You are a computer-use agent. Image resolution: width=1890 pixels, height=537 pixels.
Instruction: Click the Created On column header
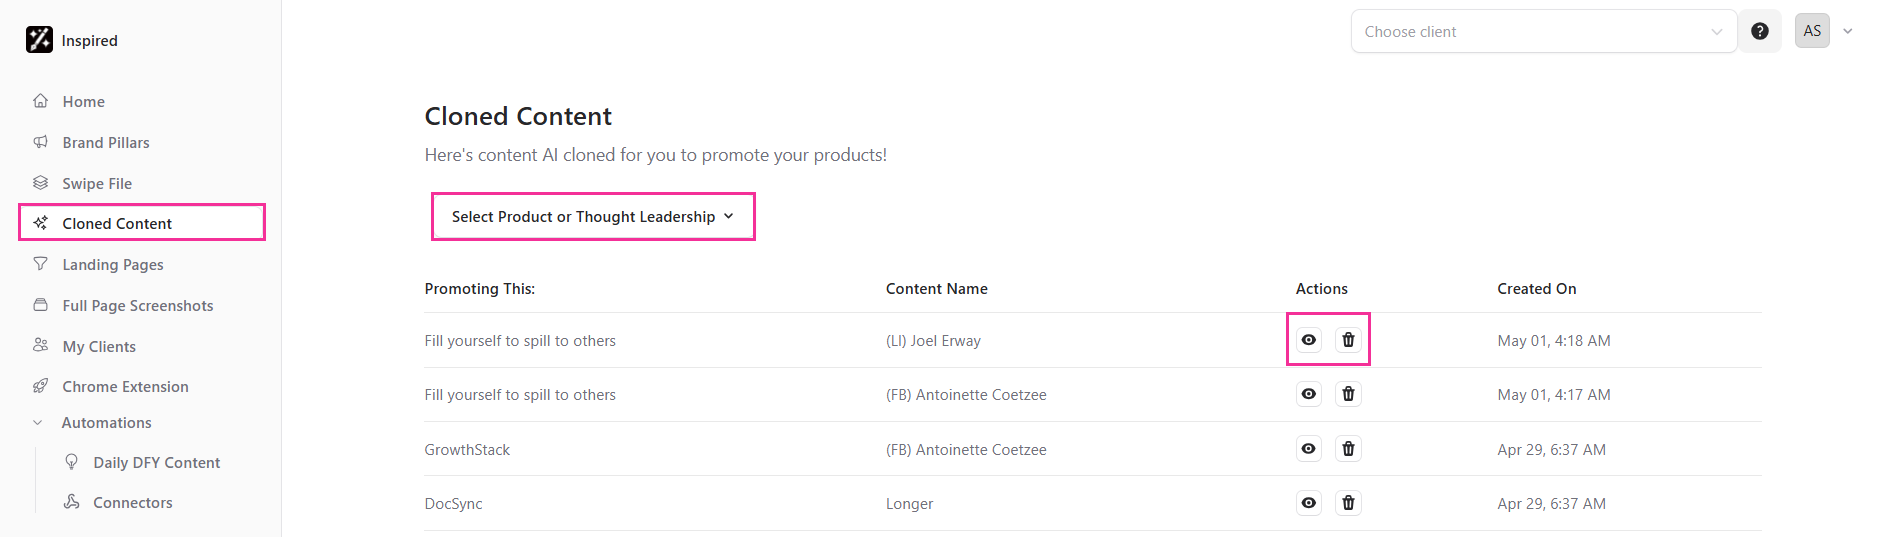pos(1537,289)
